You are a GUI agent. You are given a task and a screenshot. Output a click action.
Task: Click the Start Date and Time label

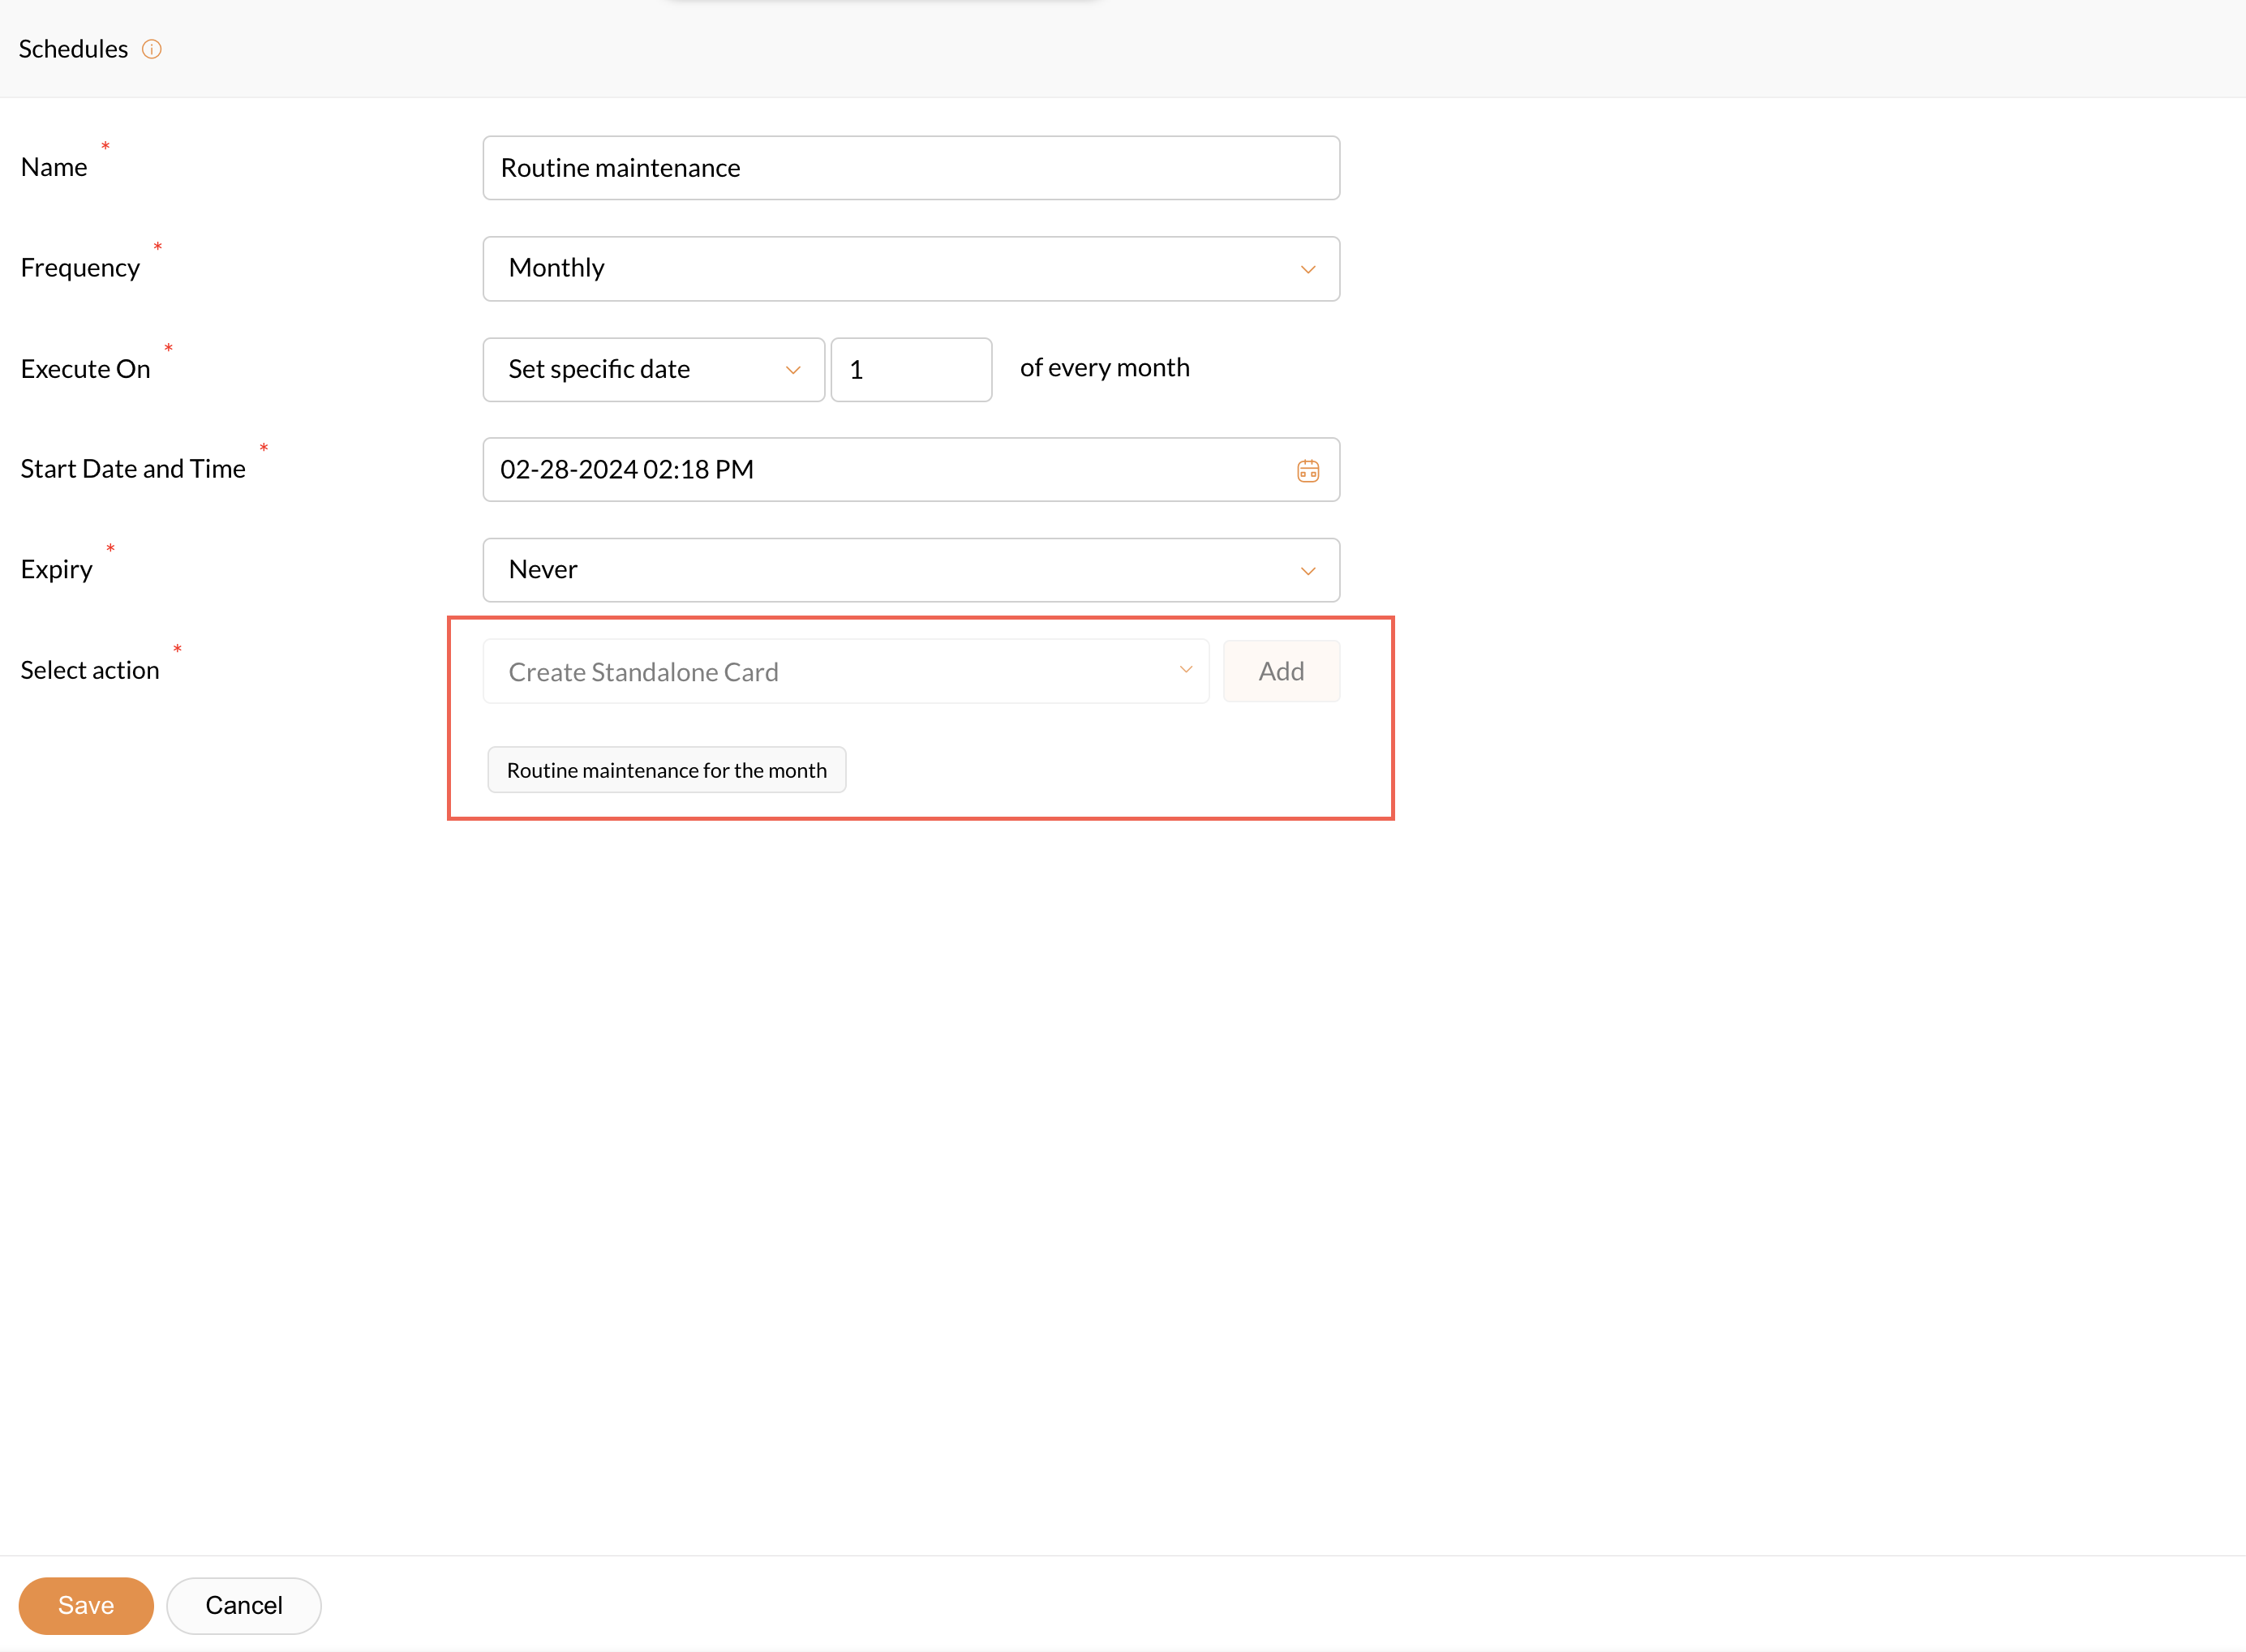pyautogui.click(x=133, y=469)
